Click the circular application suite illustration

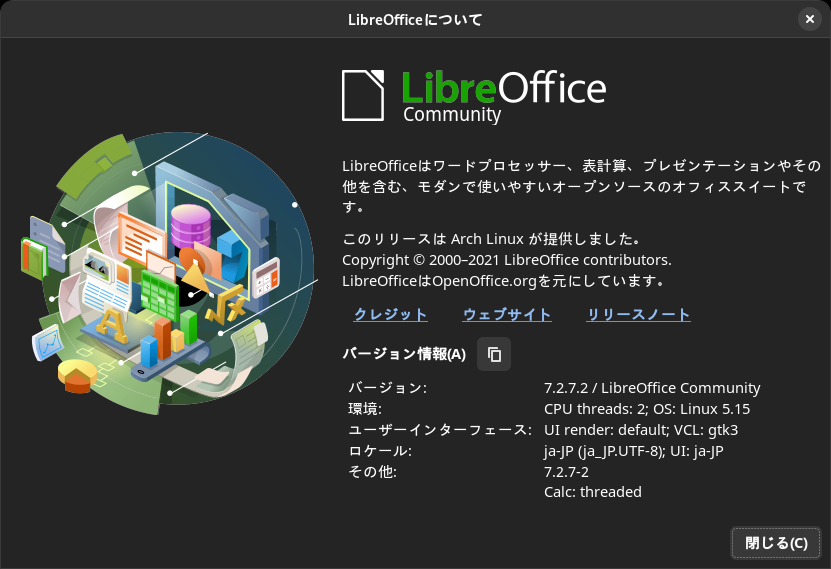point(169,273)
